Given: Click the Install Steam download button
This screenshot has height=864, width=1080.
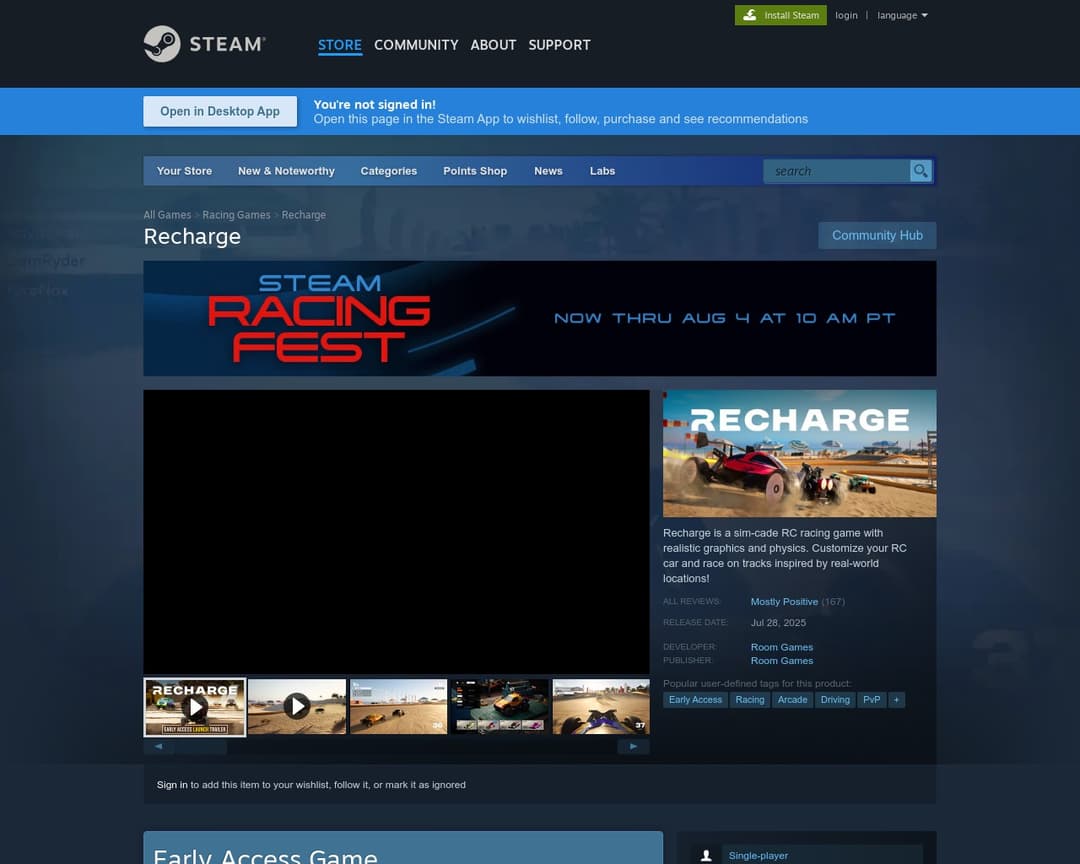Looking at the screenshot, I should point(781,15).
